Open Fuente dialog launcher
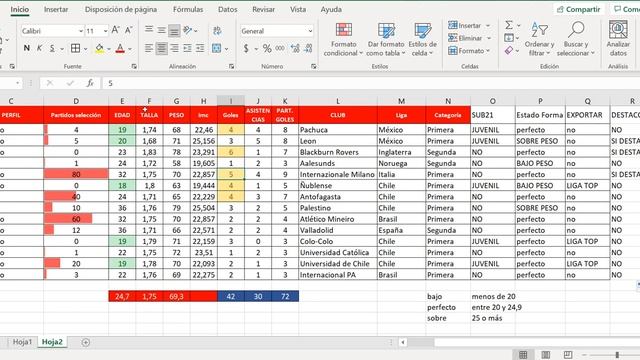Screen dimensions: 640x360 tap(134, 66)
